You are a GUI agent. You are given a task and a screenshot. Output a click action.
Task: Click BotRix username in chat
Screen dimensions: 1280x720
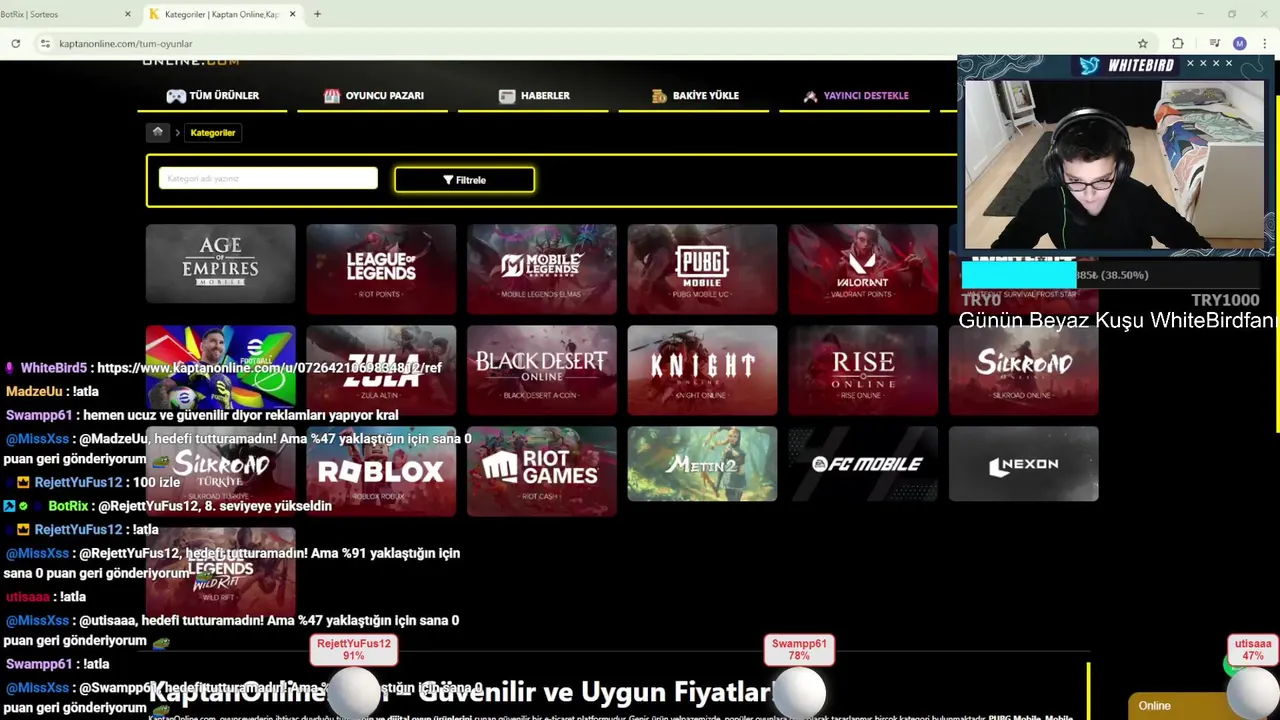68,506
